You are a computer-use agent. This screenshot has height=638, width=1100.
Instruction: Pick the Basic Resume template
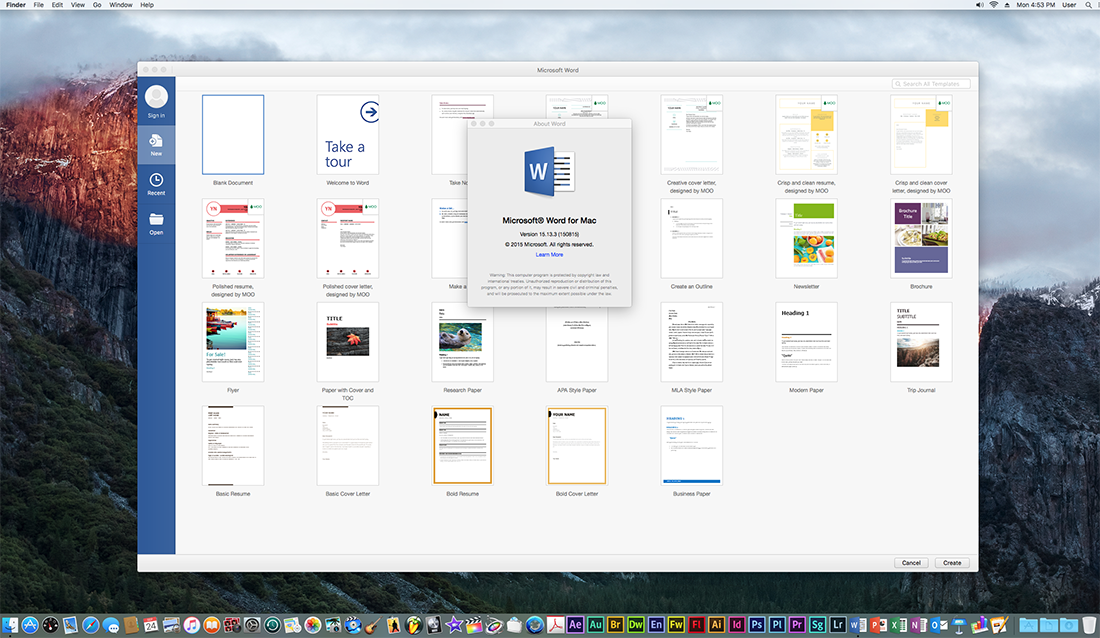tap(233, 446)
